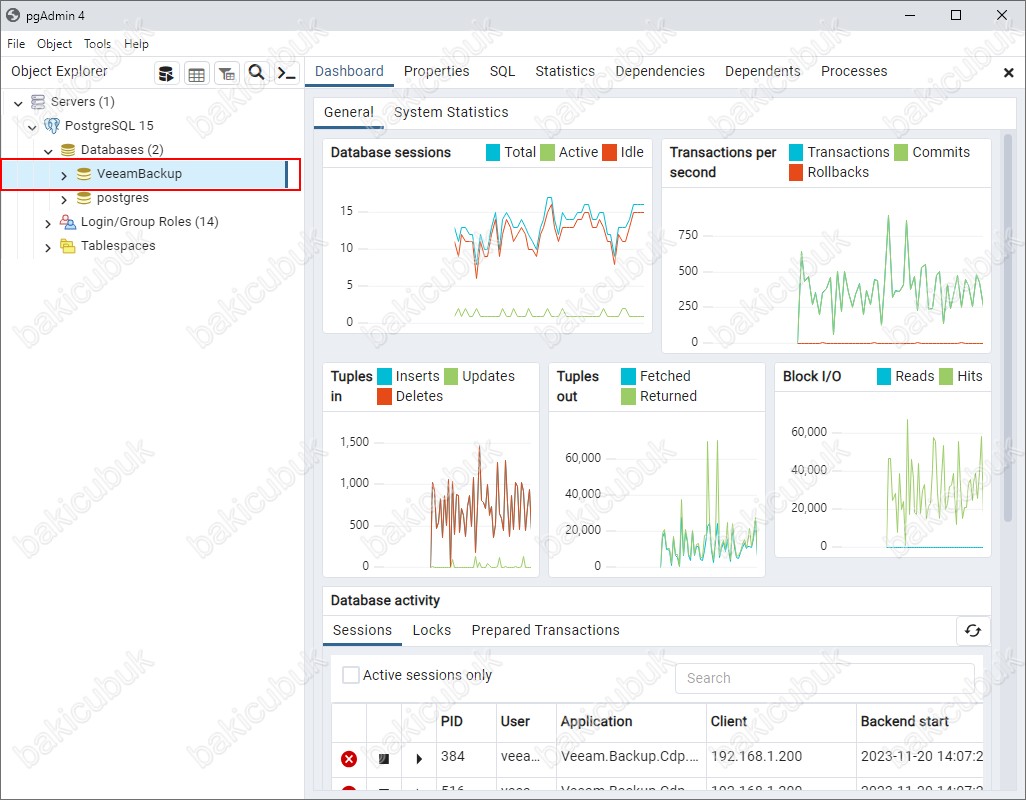Click the VeeamBackup database icon
Image resolution: width=1026 pixels, height=800 pixels.
click(x=84, y=174)
